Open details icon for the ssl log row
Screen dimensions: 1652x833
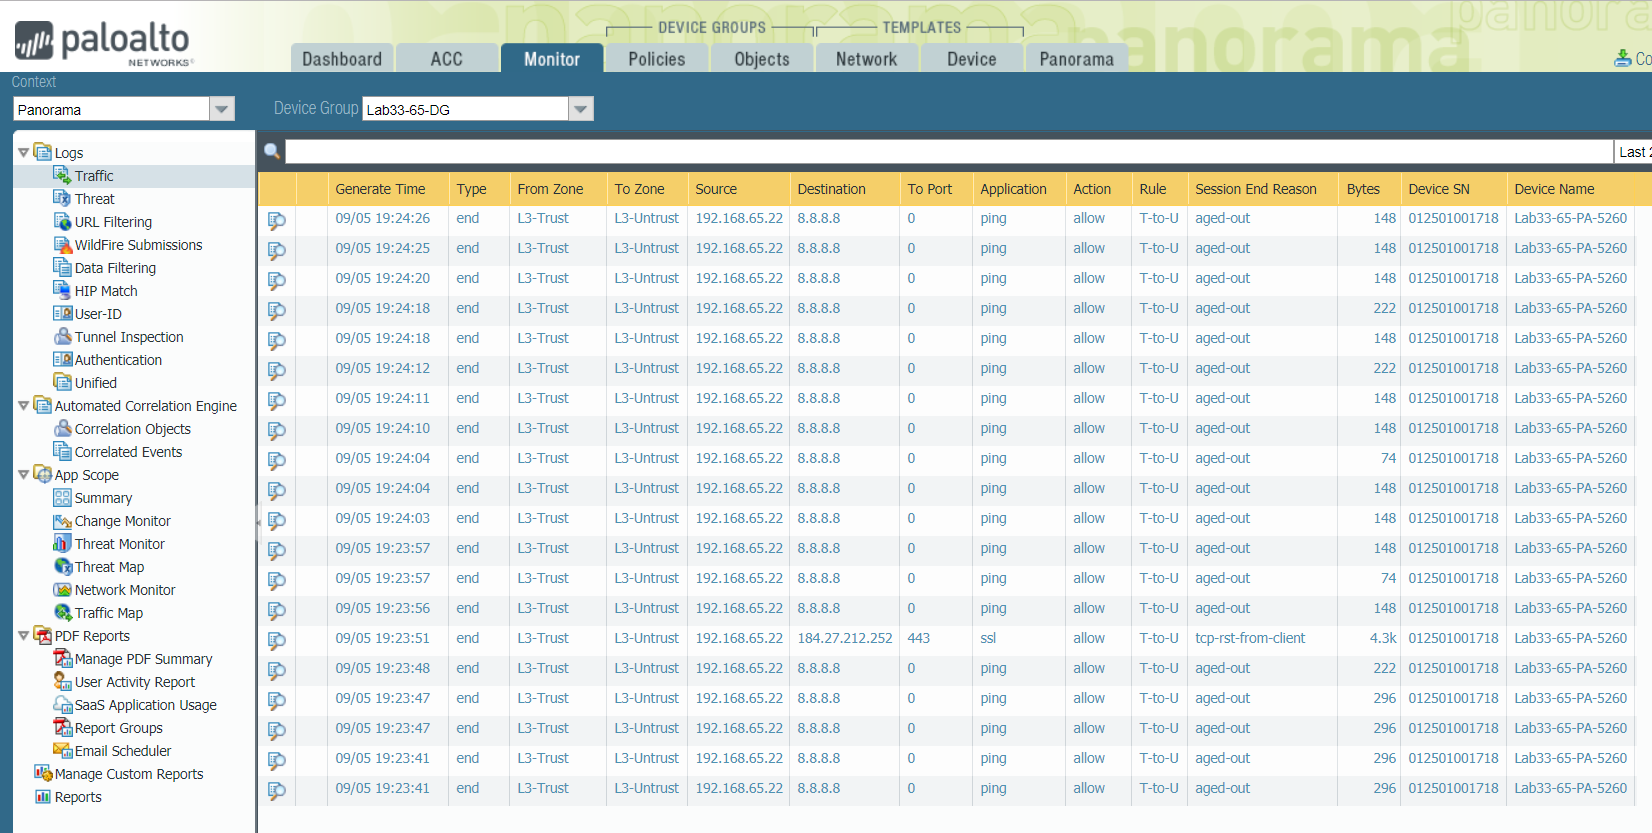[x=277, y=640]
